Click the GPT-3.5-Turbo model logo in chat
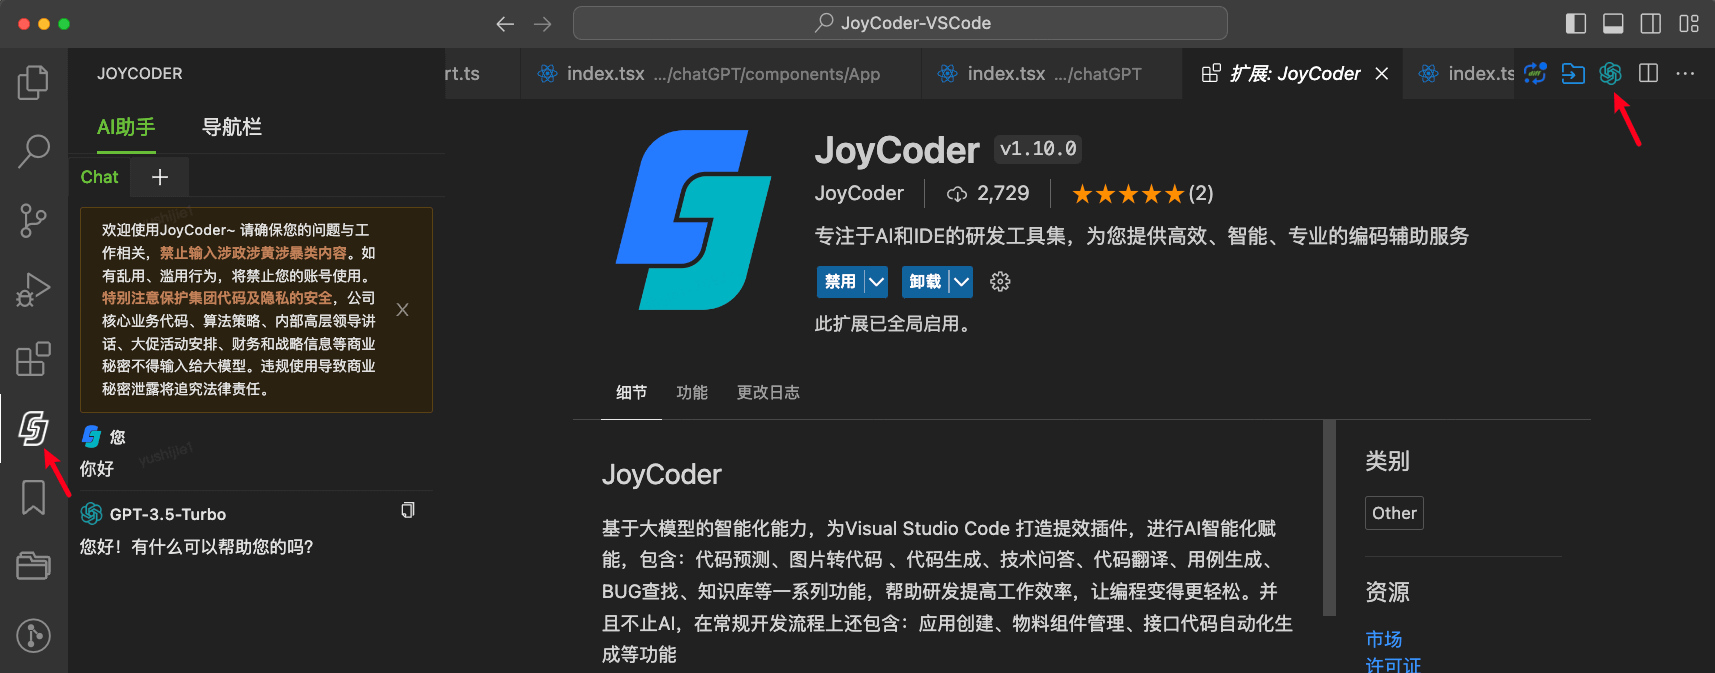This screenshot has height=673, width=1715. coord(91,513)
